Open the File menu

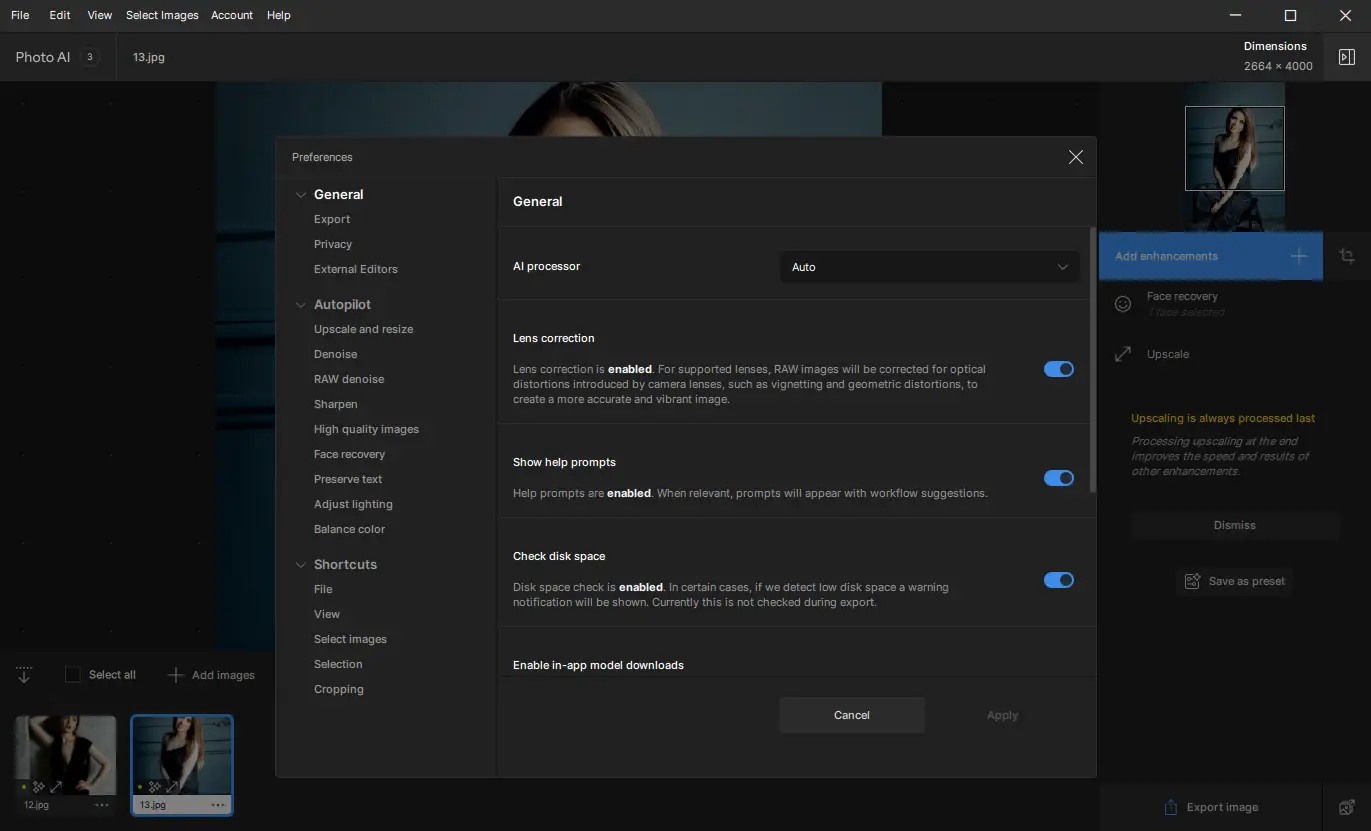coord(20,15)
